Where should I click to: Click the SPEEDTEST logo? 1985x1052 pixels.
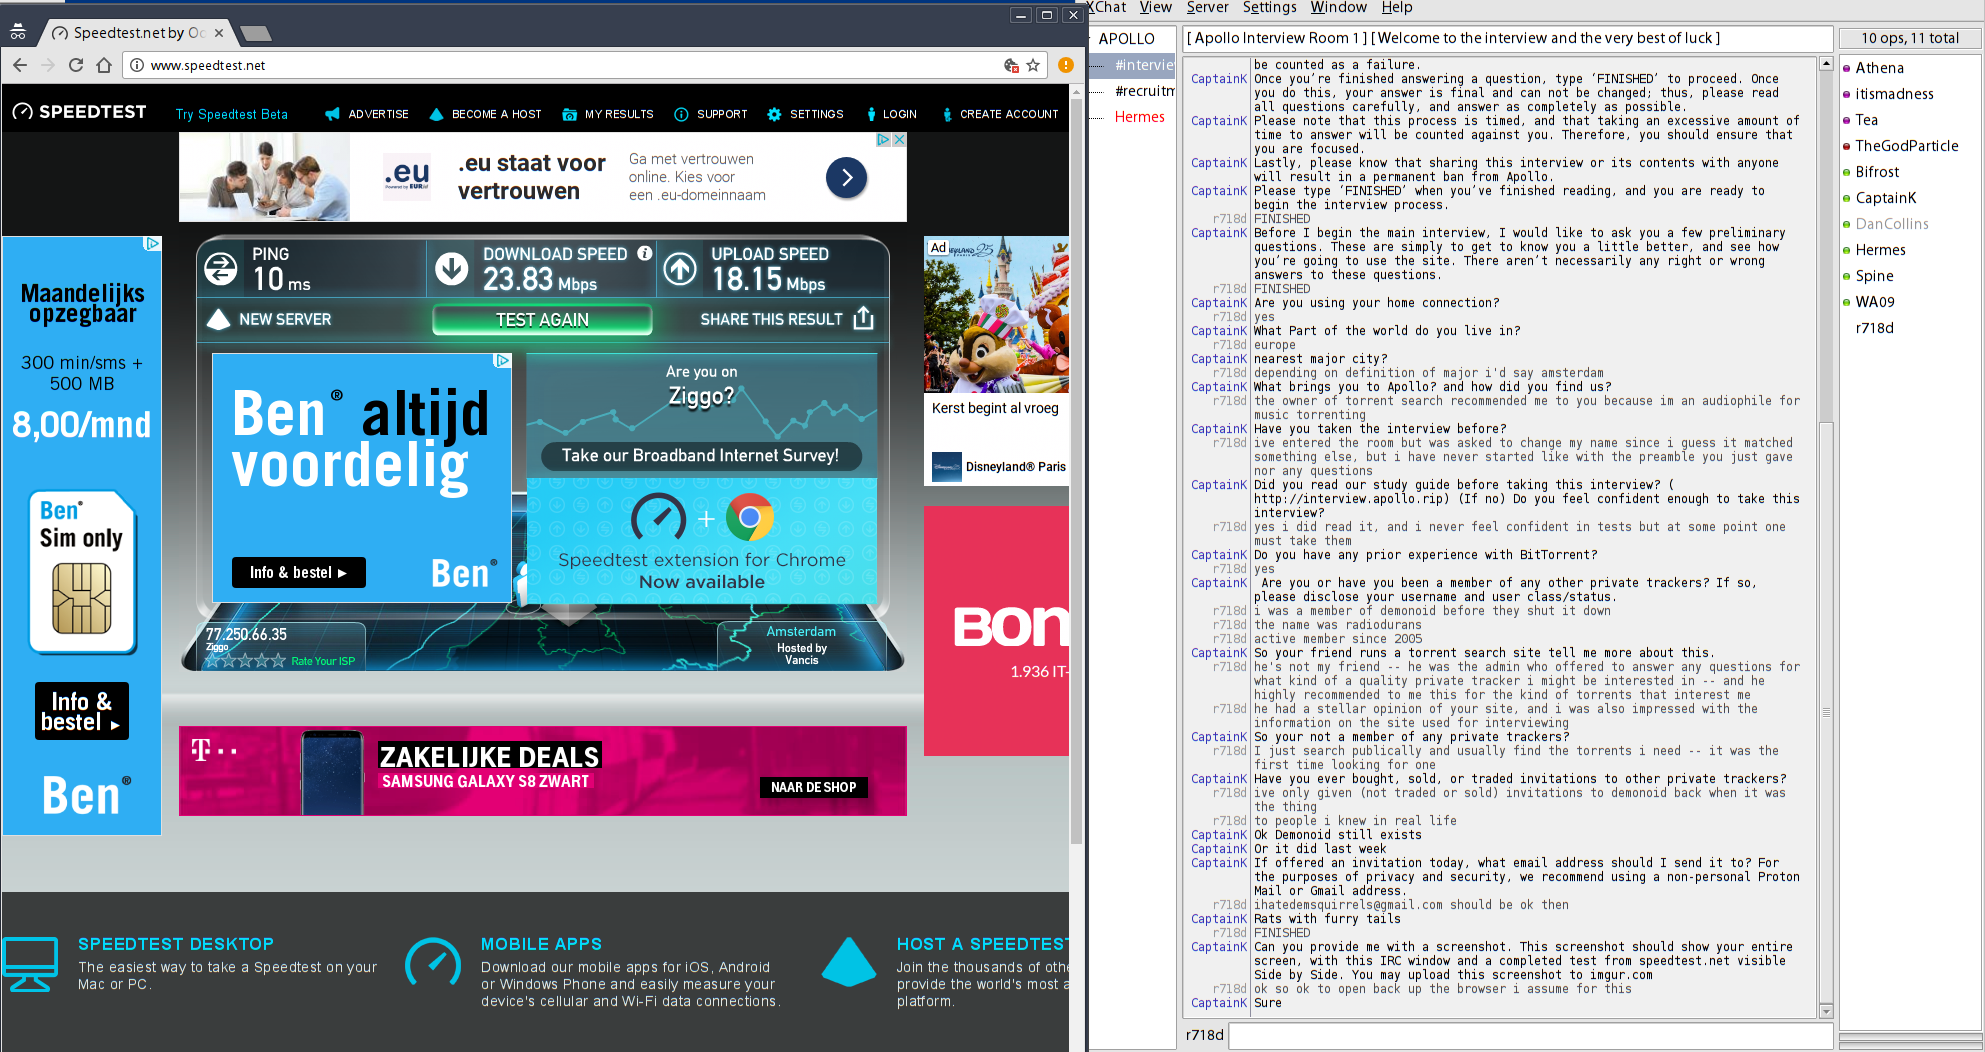[79, 112]
